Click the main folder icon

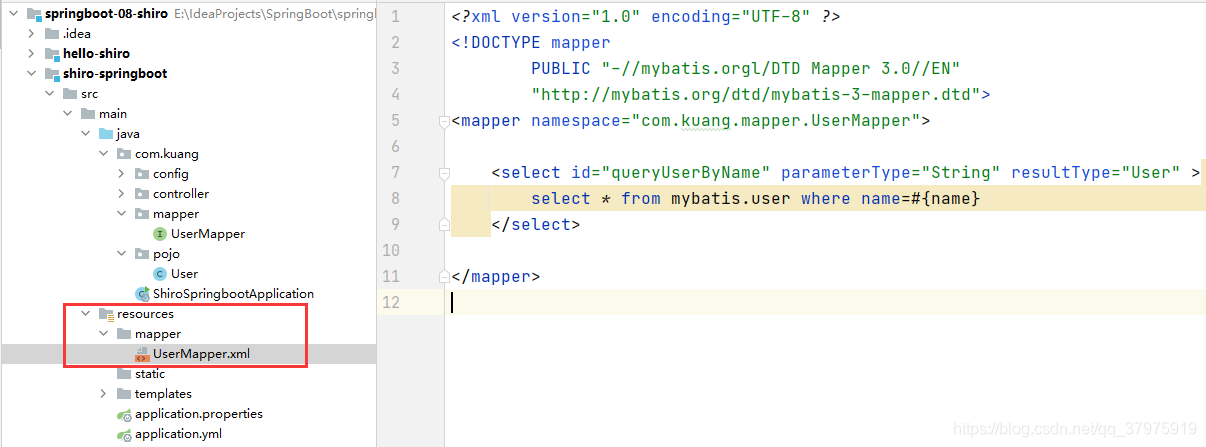(x=86, y=114)
